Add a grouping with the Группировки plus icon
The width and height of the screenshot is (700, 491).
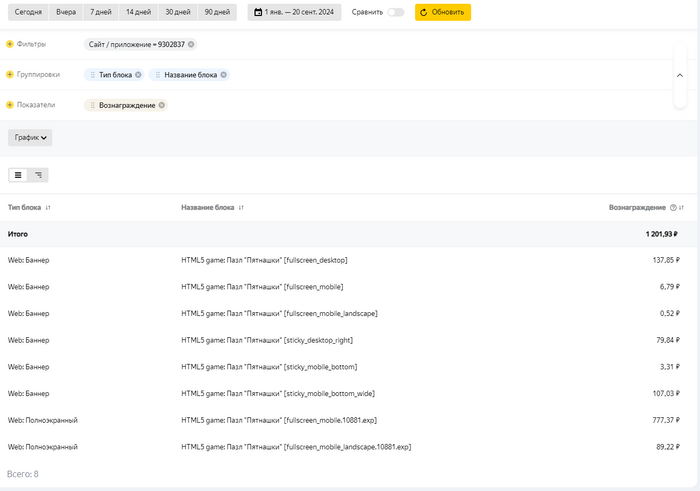(x=10, y=74)
